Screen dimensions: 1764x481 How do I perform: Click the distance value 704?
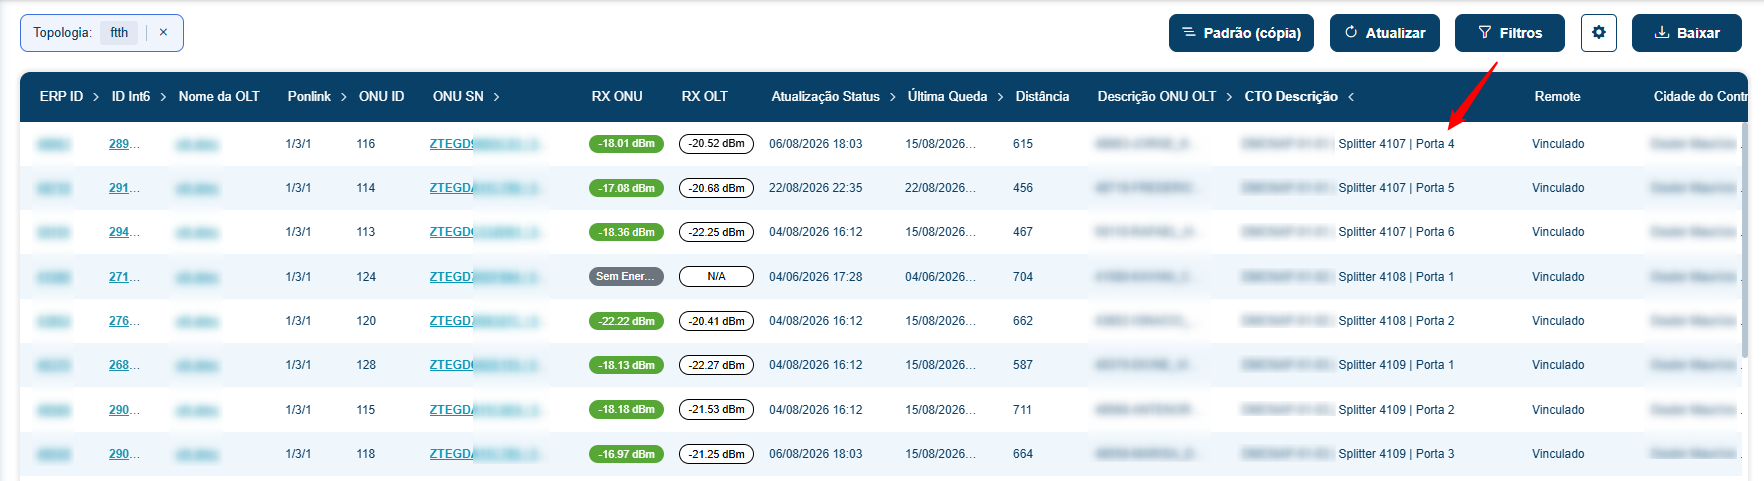(x=1022, y=277)
